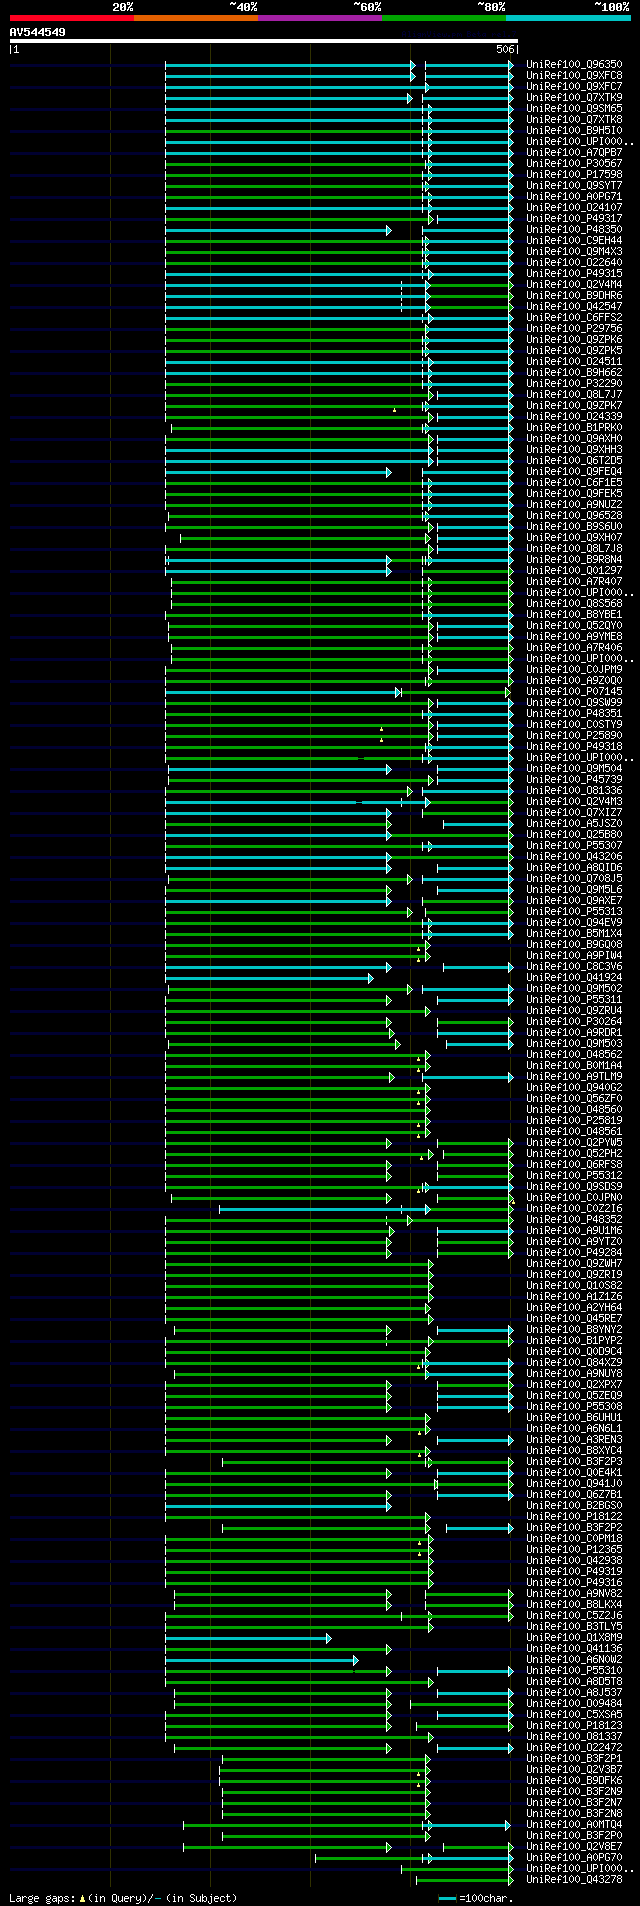This screenshot has height=1906, width=640.
Task: Select hit label UniRef100_Q7XTK9
Action: coord(574,97)
